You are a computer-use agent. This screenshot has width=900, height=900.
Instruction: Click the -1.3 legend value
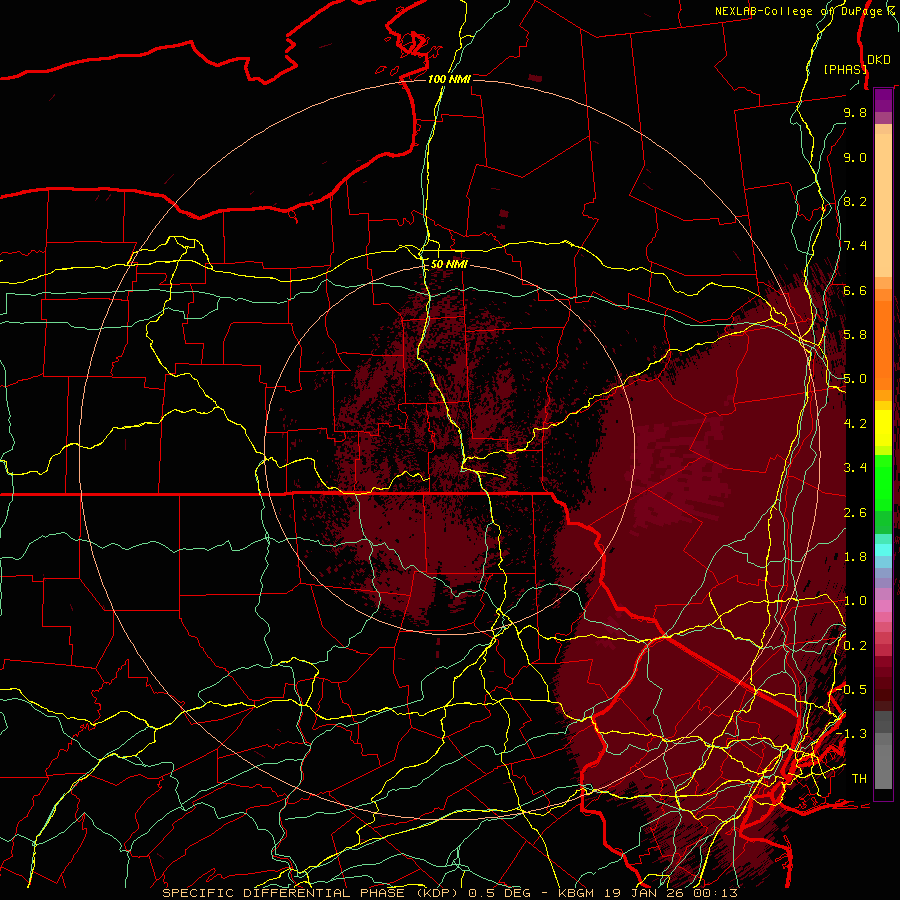[852, 734]
